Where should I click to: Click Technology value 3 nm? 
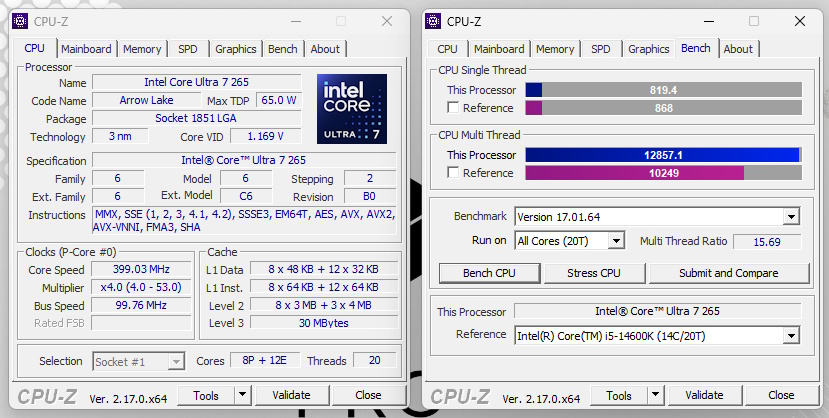(x=120, y=136)
